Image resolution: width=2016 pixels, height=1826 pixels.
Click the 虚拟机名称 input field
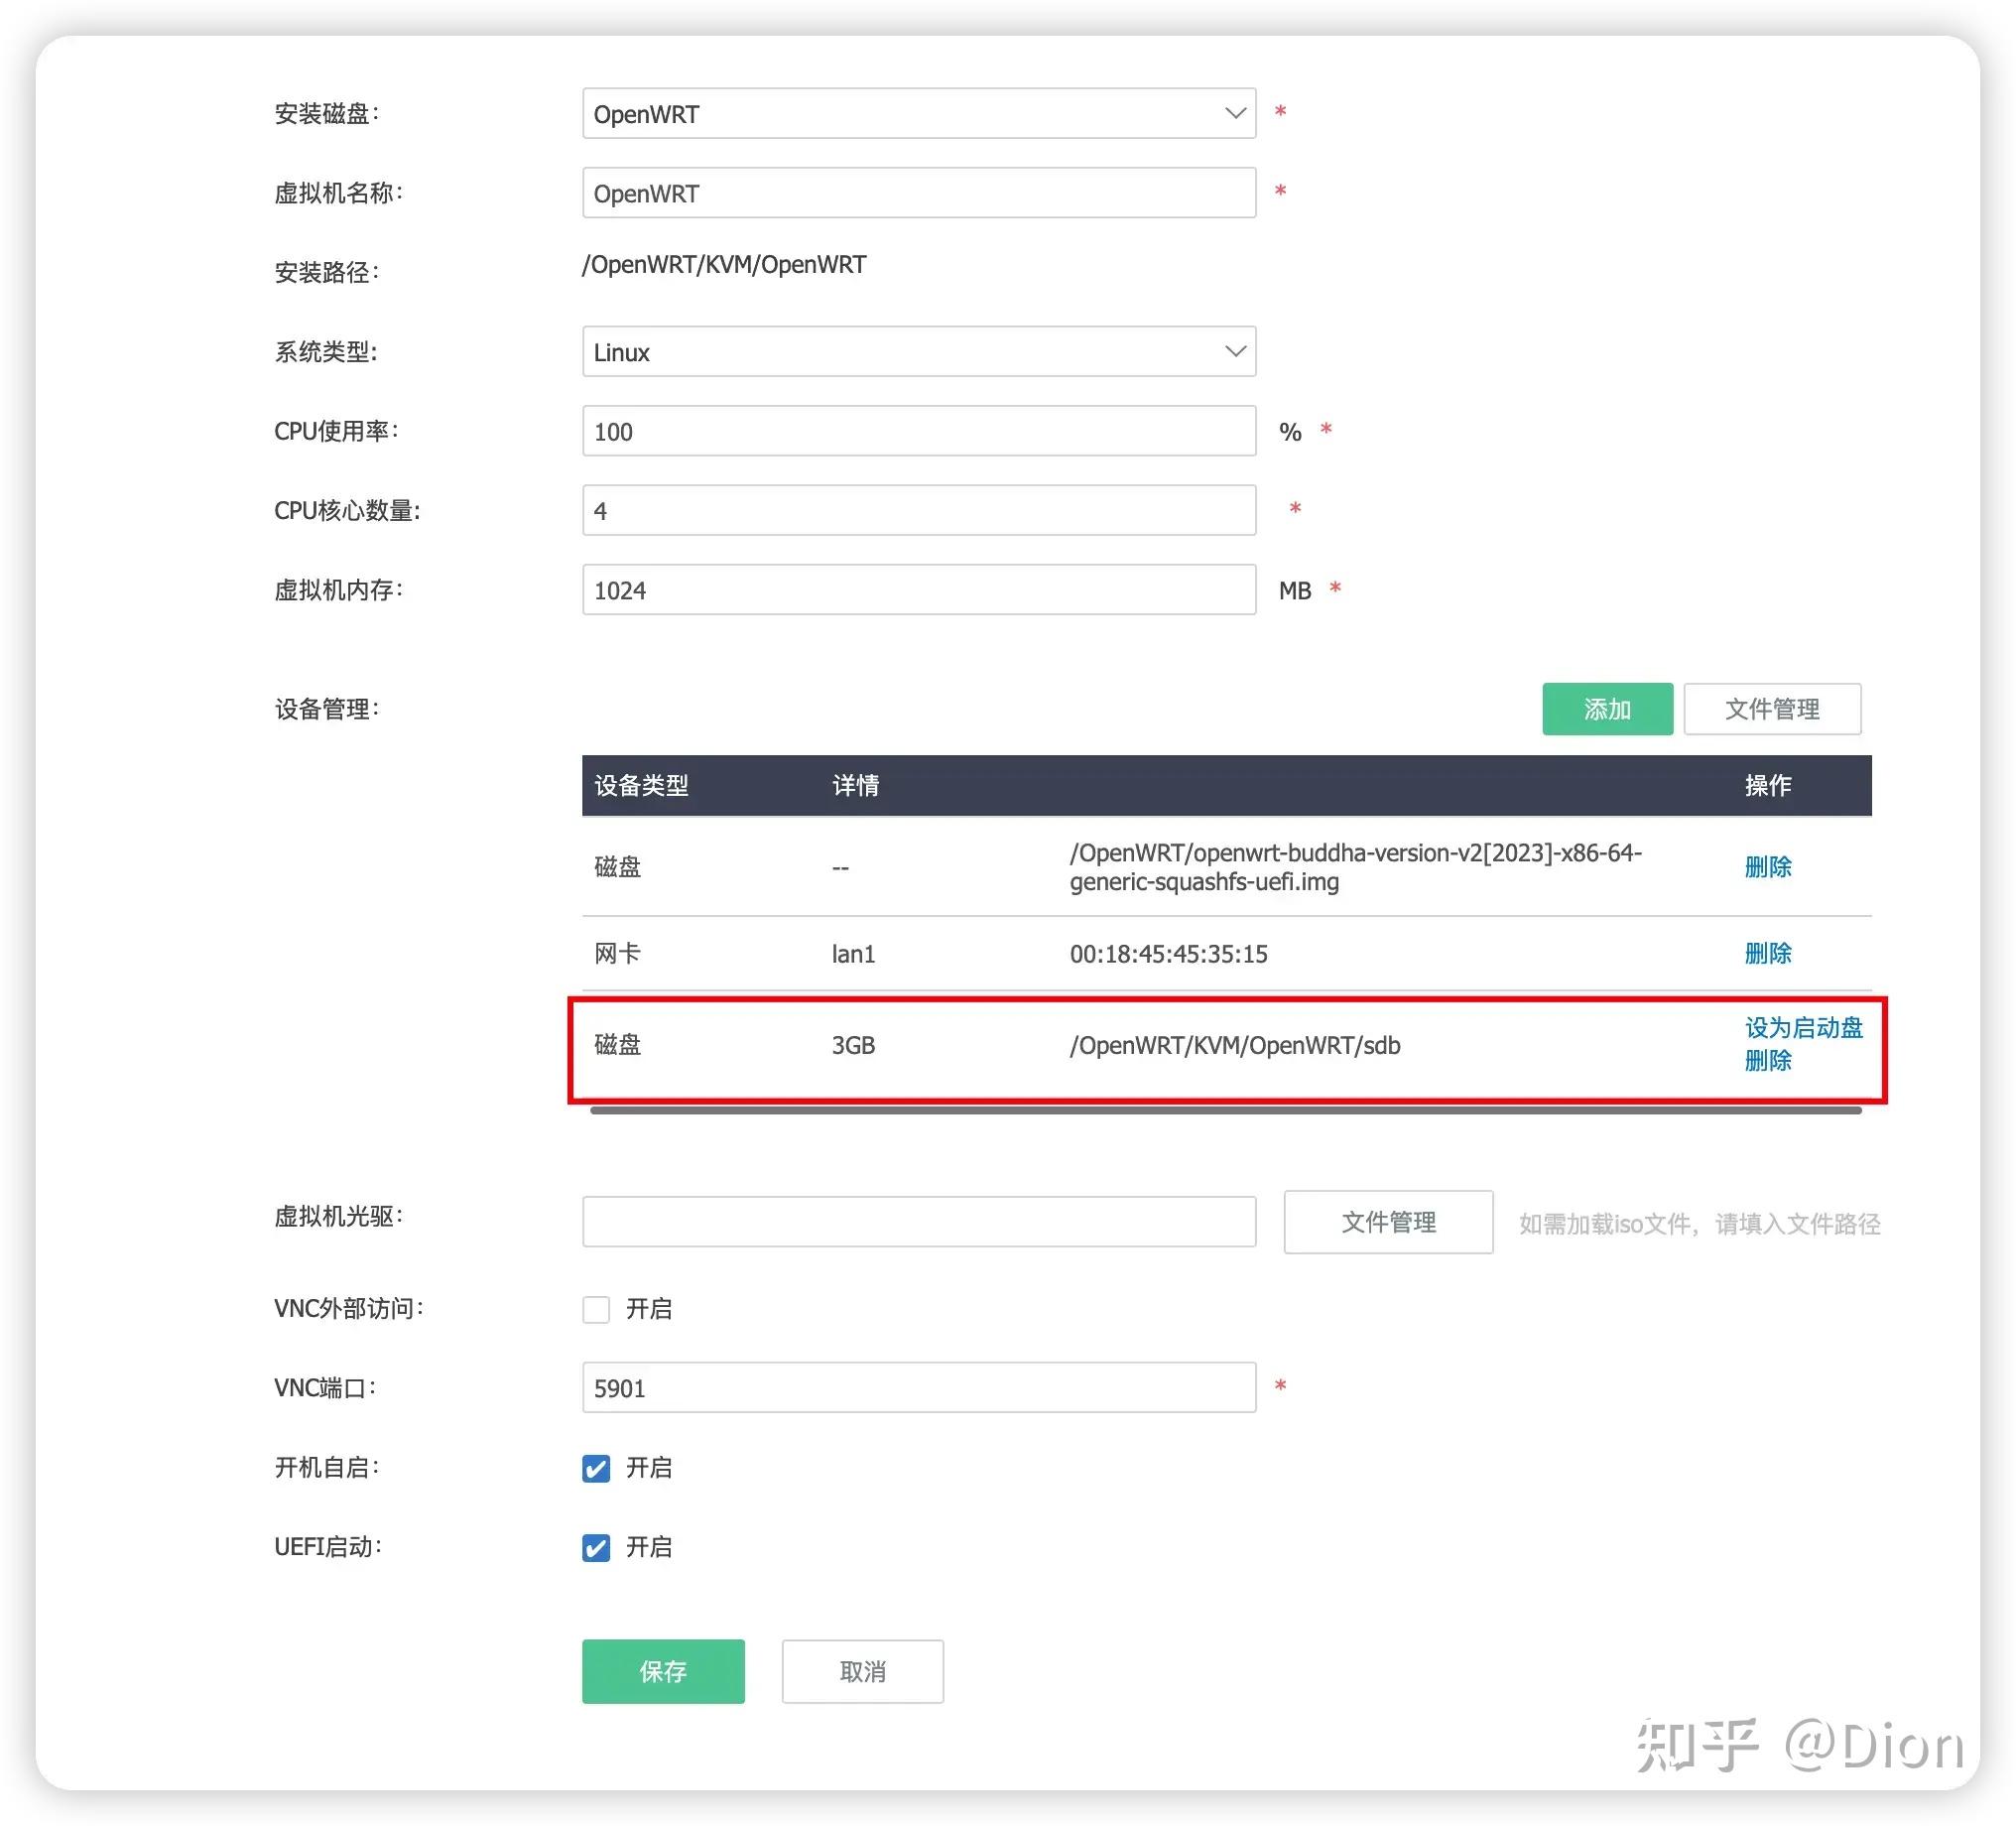pyautogui.click(x=917, y=192)
